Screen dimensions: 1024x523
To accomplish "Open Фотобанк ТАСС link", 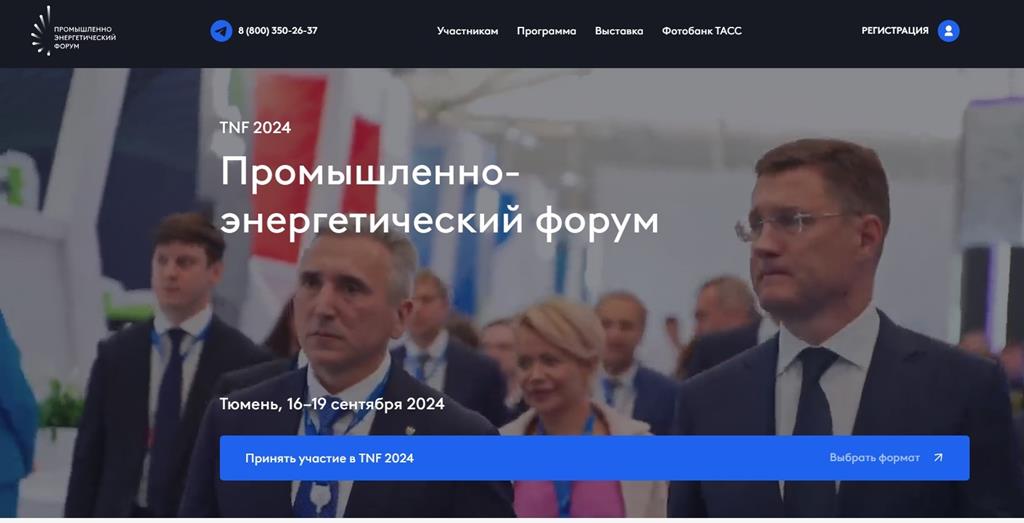I will [x=702, y=31].
